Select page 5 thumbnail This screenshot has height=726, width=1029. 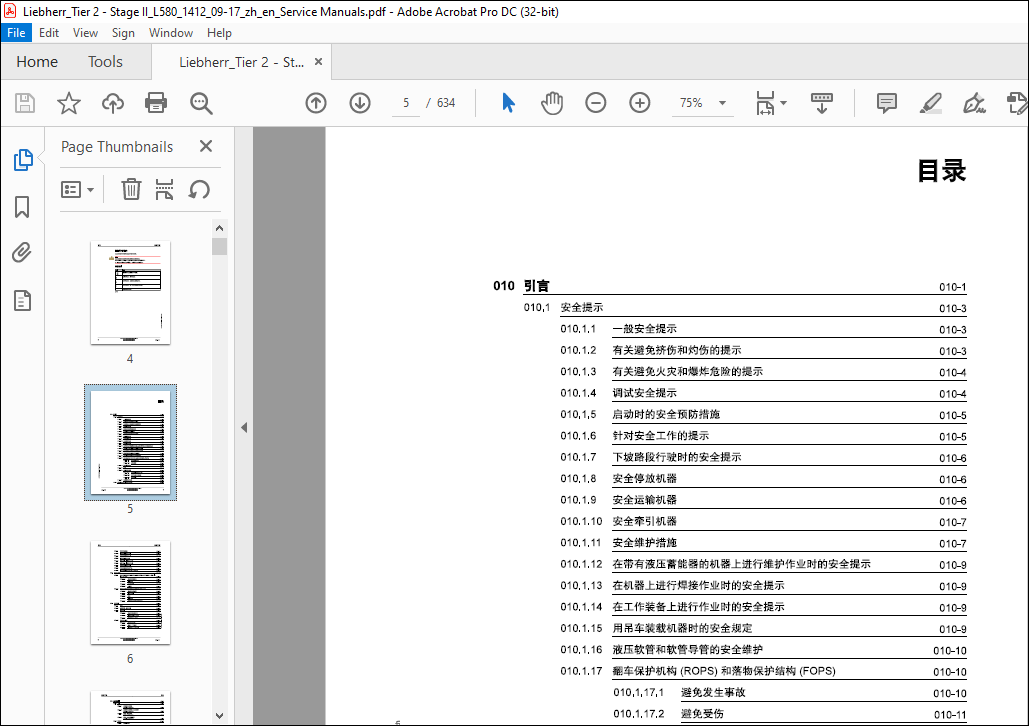pos(130,442)
